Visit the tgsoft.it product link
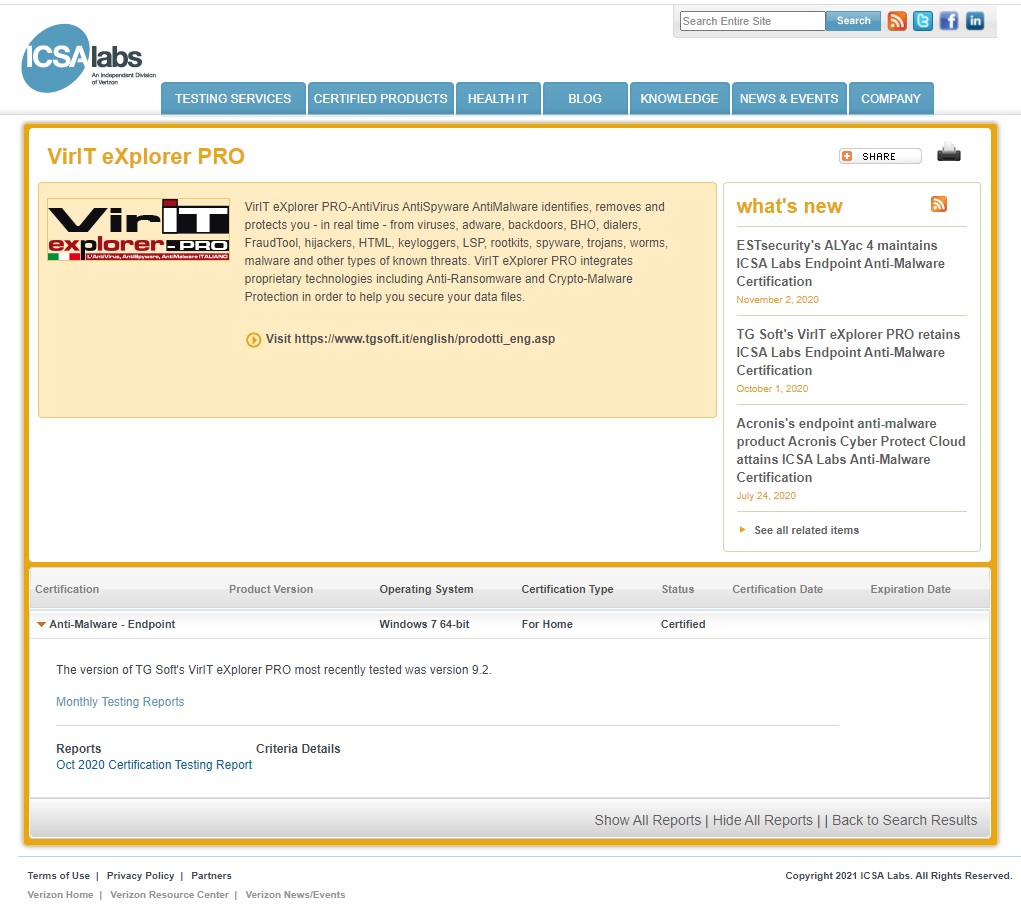Screen dimensions: 1021x915 tap(410, 339)
